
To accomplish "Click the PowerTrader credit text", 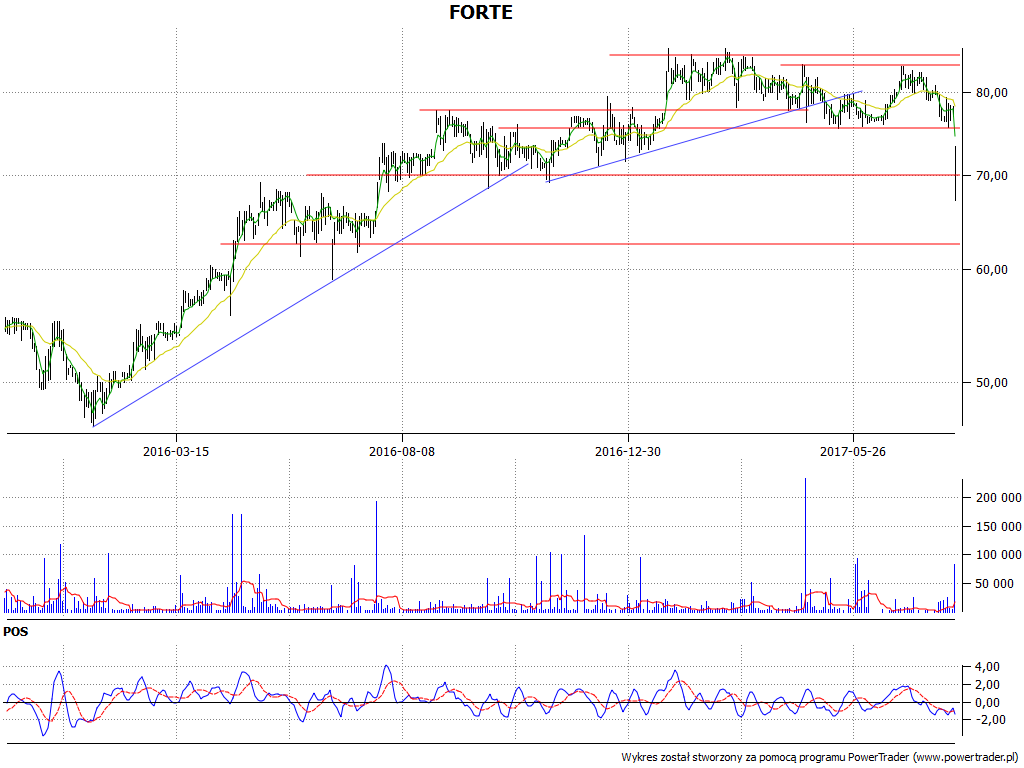I will point(820,758).
